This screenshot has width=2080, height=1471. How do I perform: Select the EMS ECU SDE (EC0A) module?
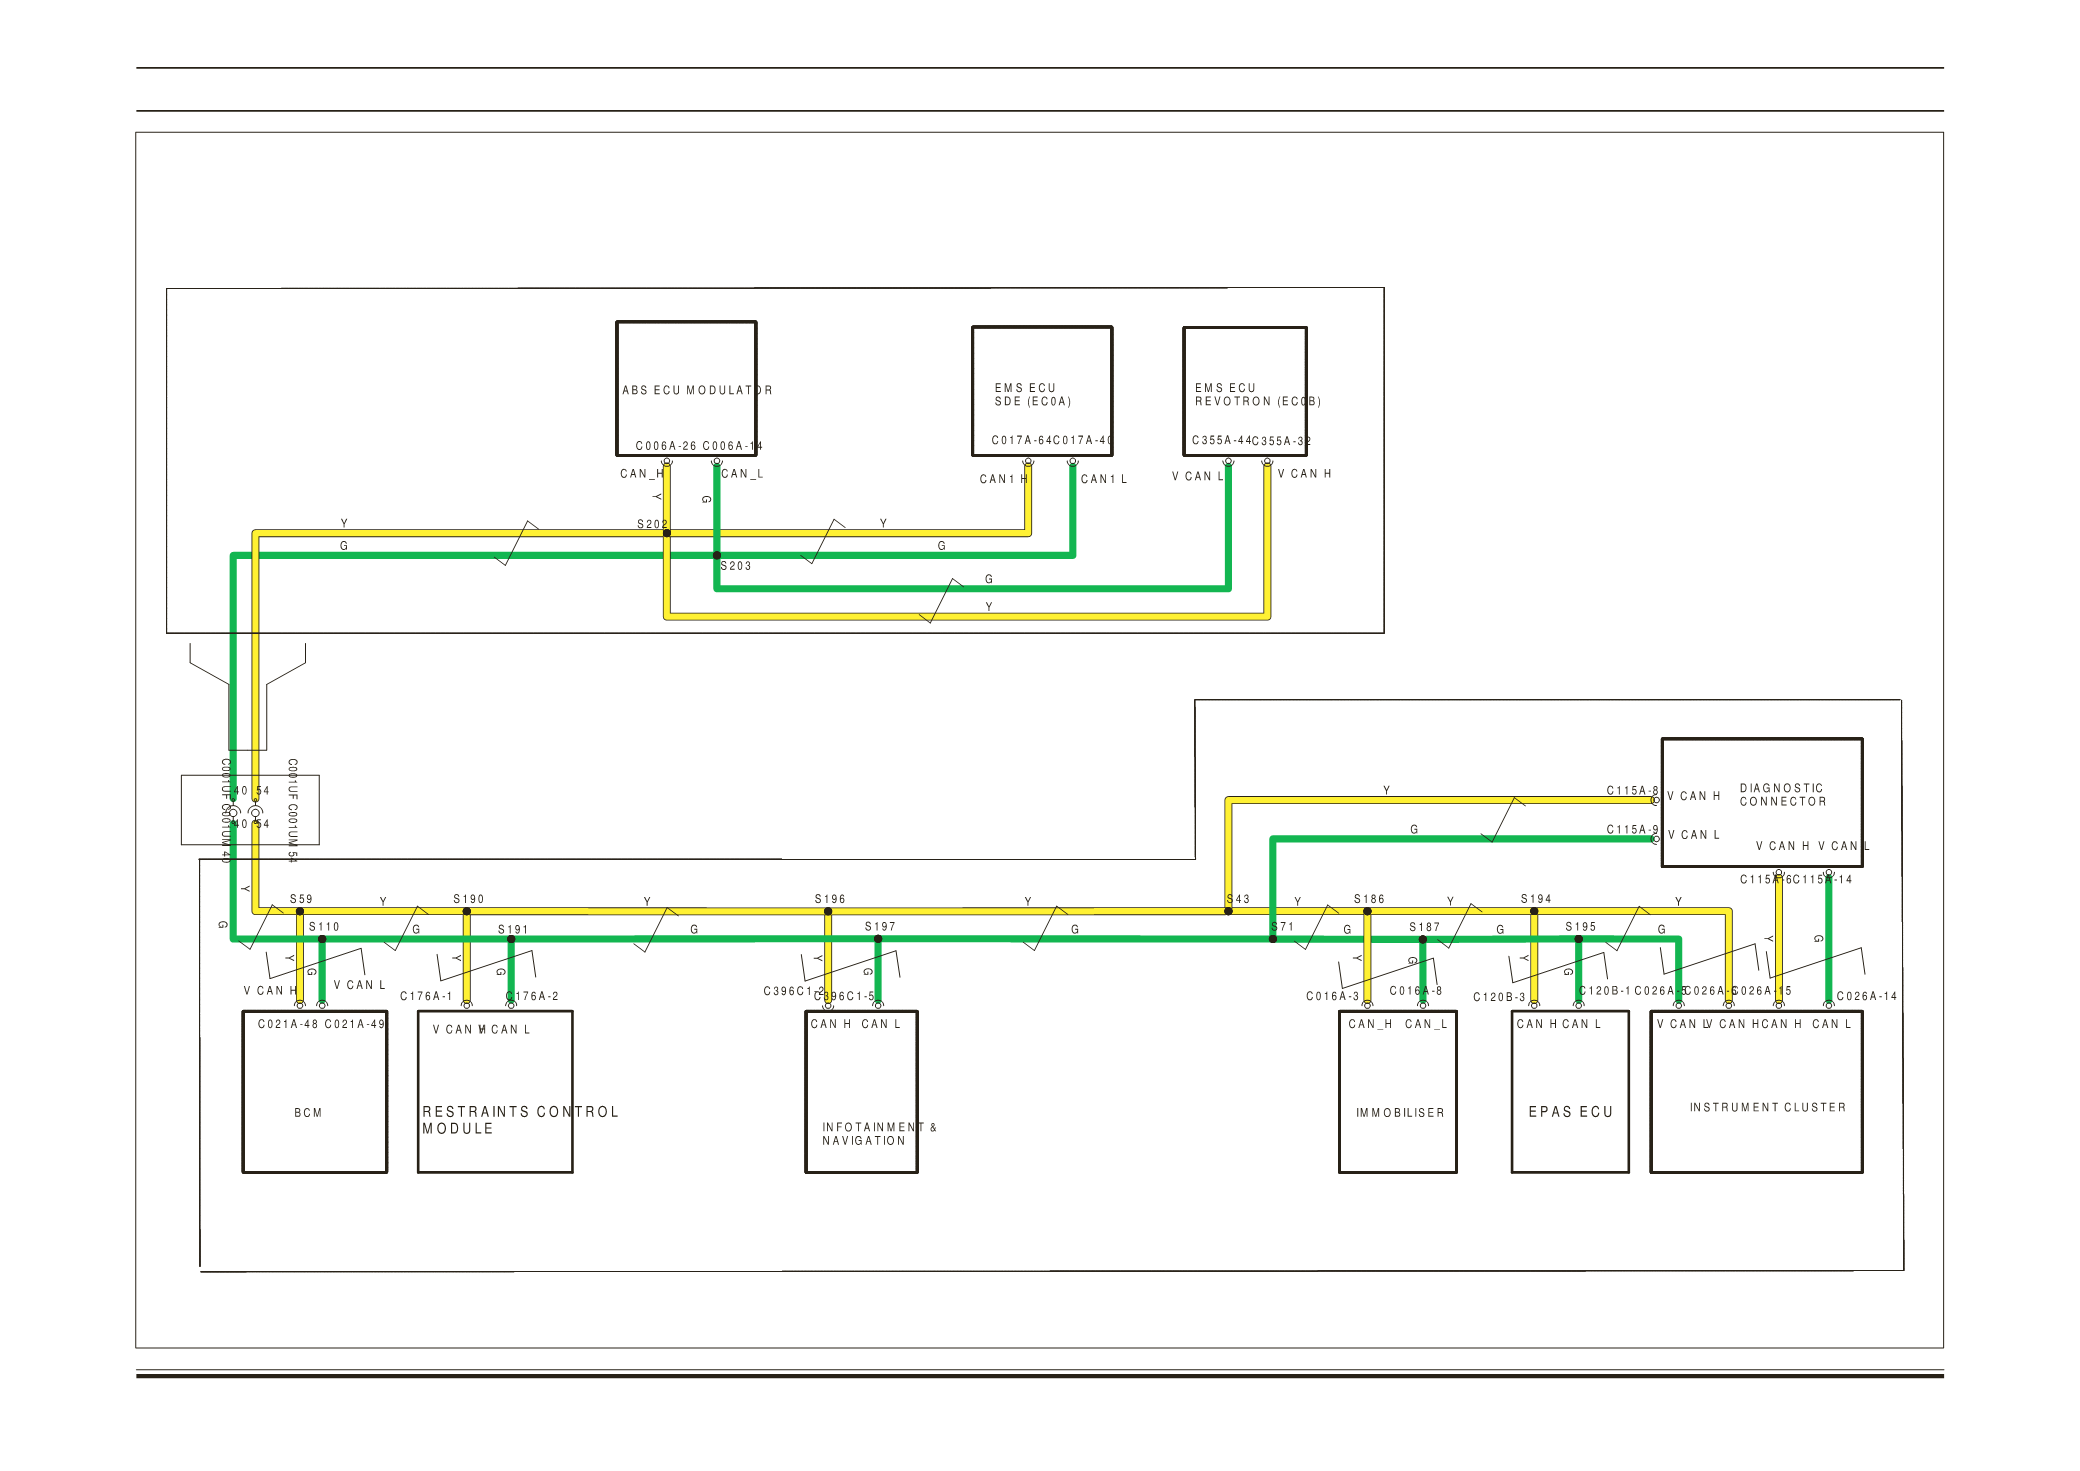pos(1041,391)
